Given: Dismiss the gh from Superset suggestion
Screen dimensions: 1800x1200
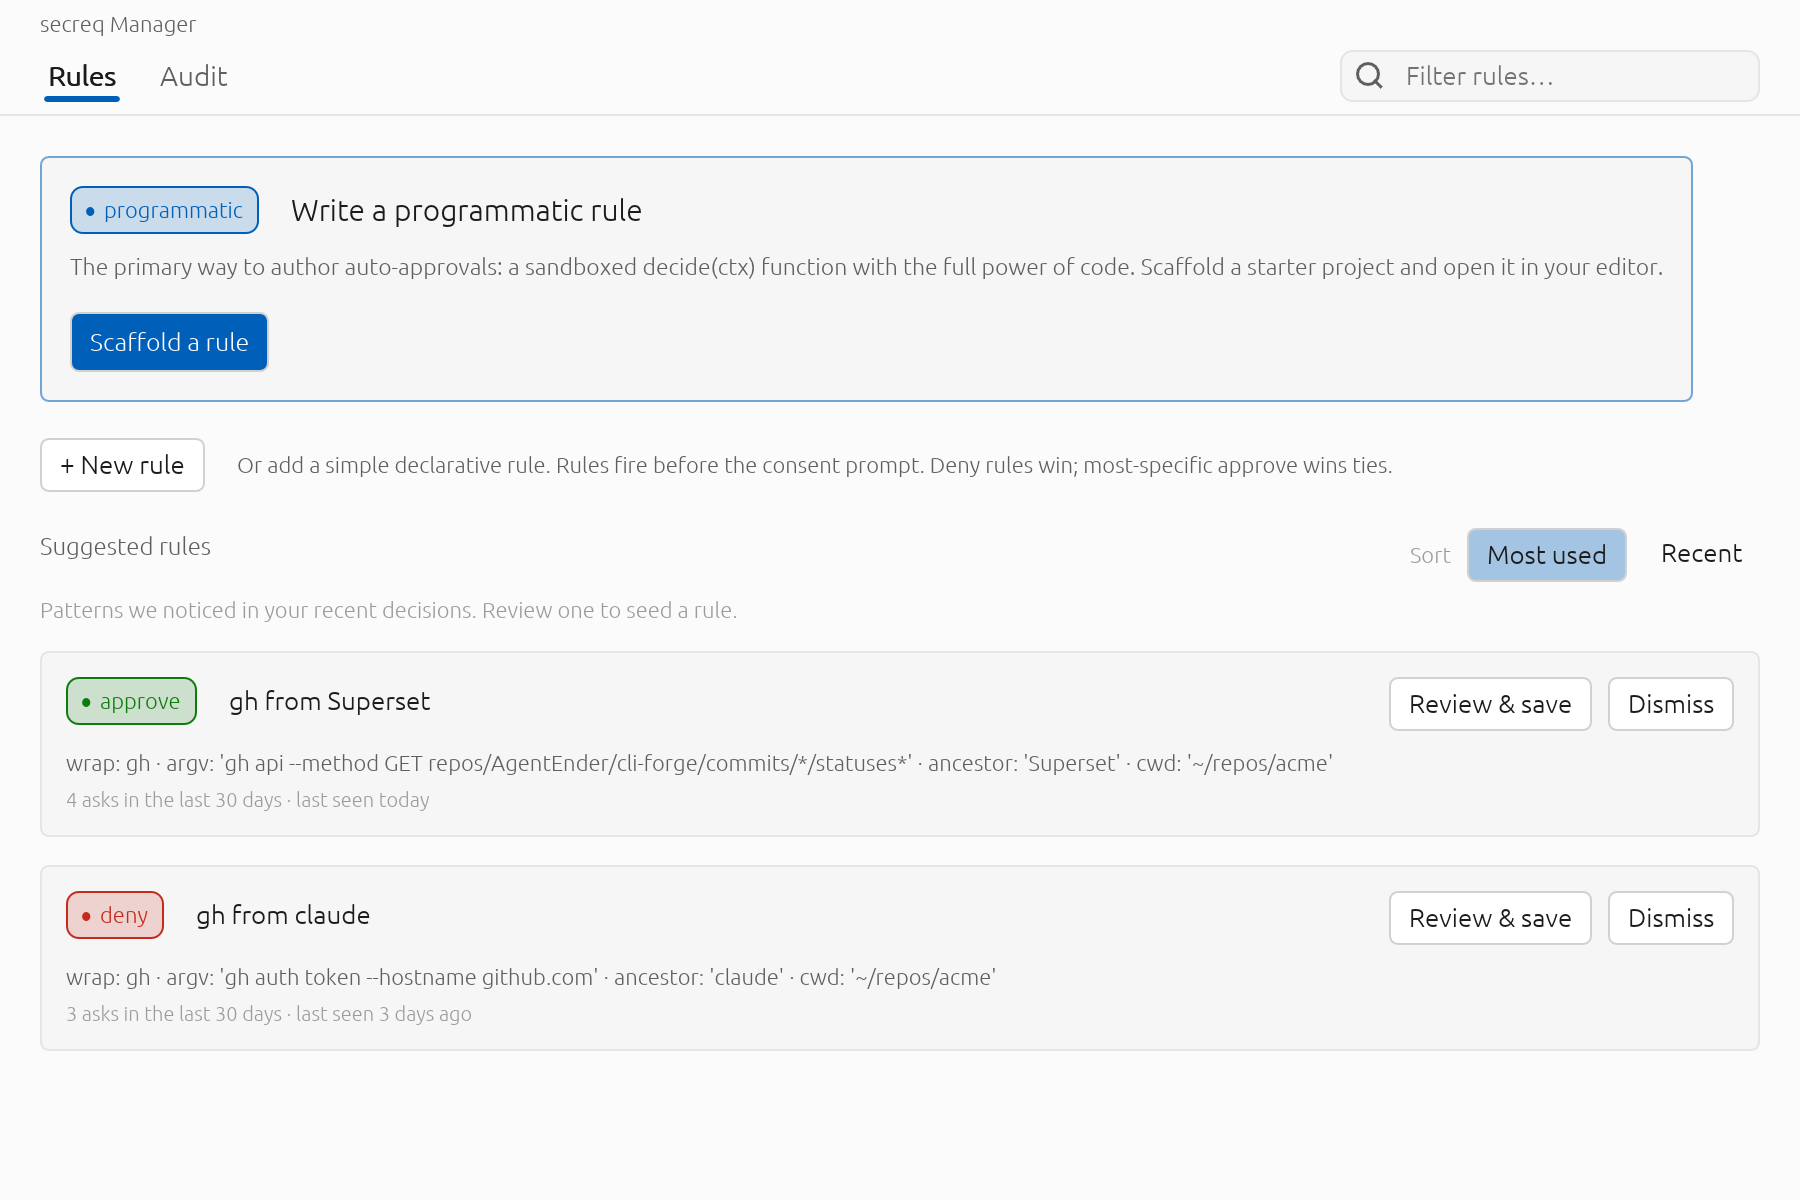Looking at the screenshot, I should [x=1670, y=704].
